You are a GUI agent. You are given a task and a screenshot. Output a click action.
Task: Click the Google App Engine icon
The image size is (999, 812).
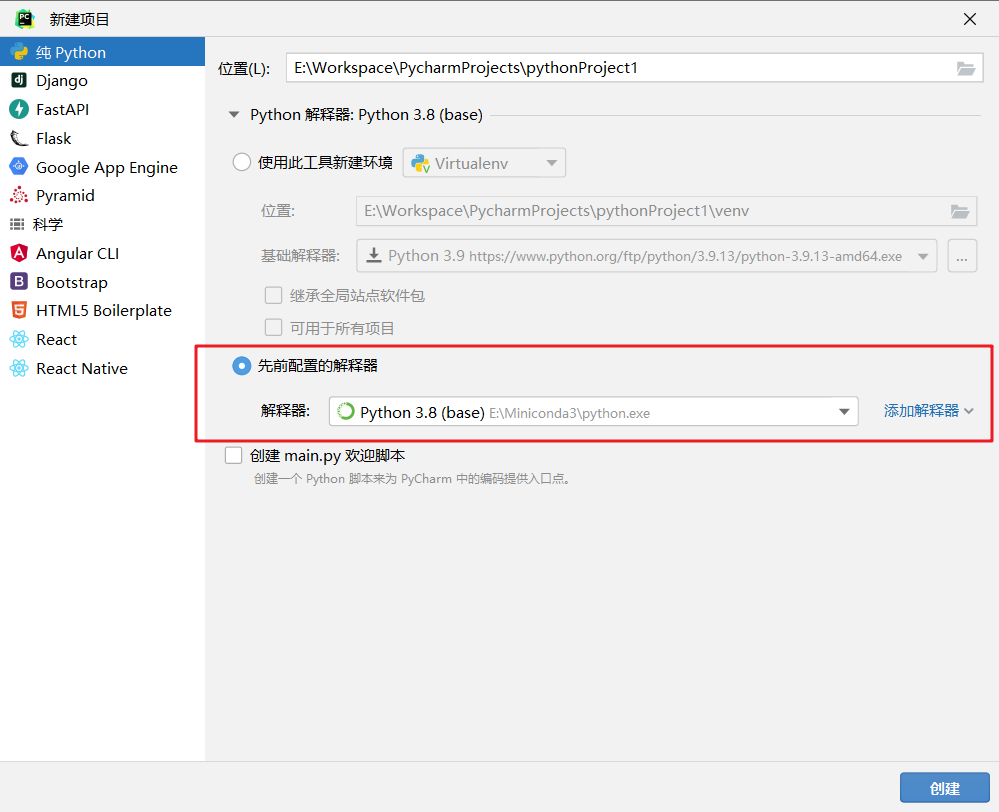(19, 166)
